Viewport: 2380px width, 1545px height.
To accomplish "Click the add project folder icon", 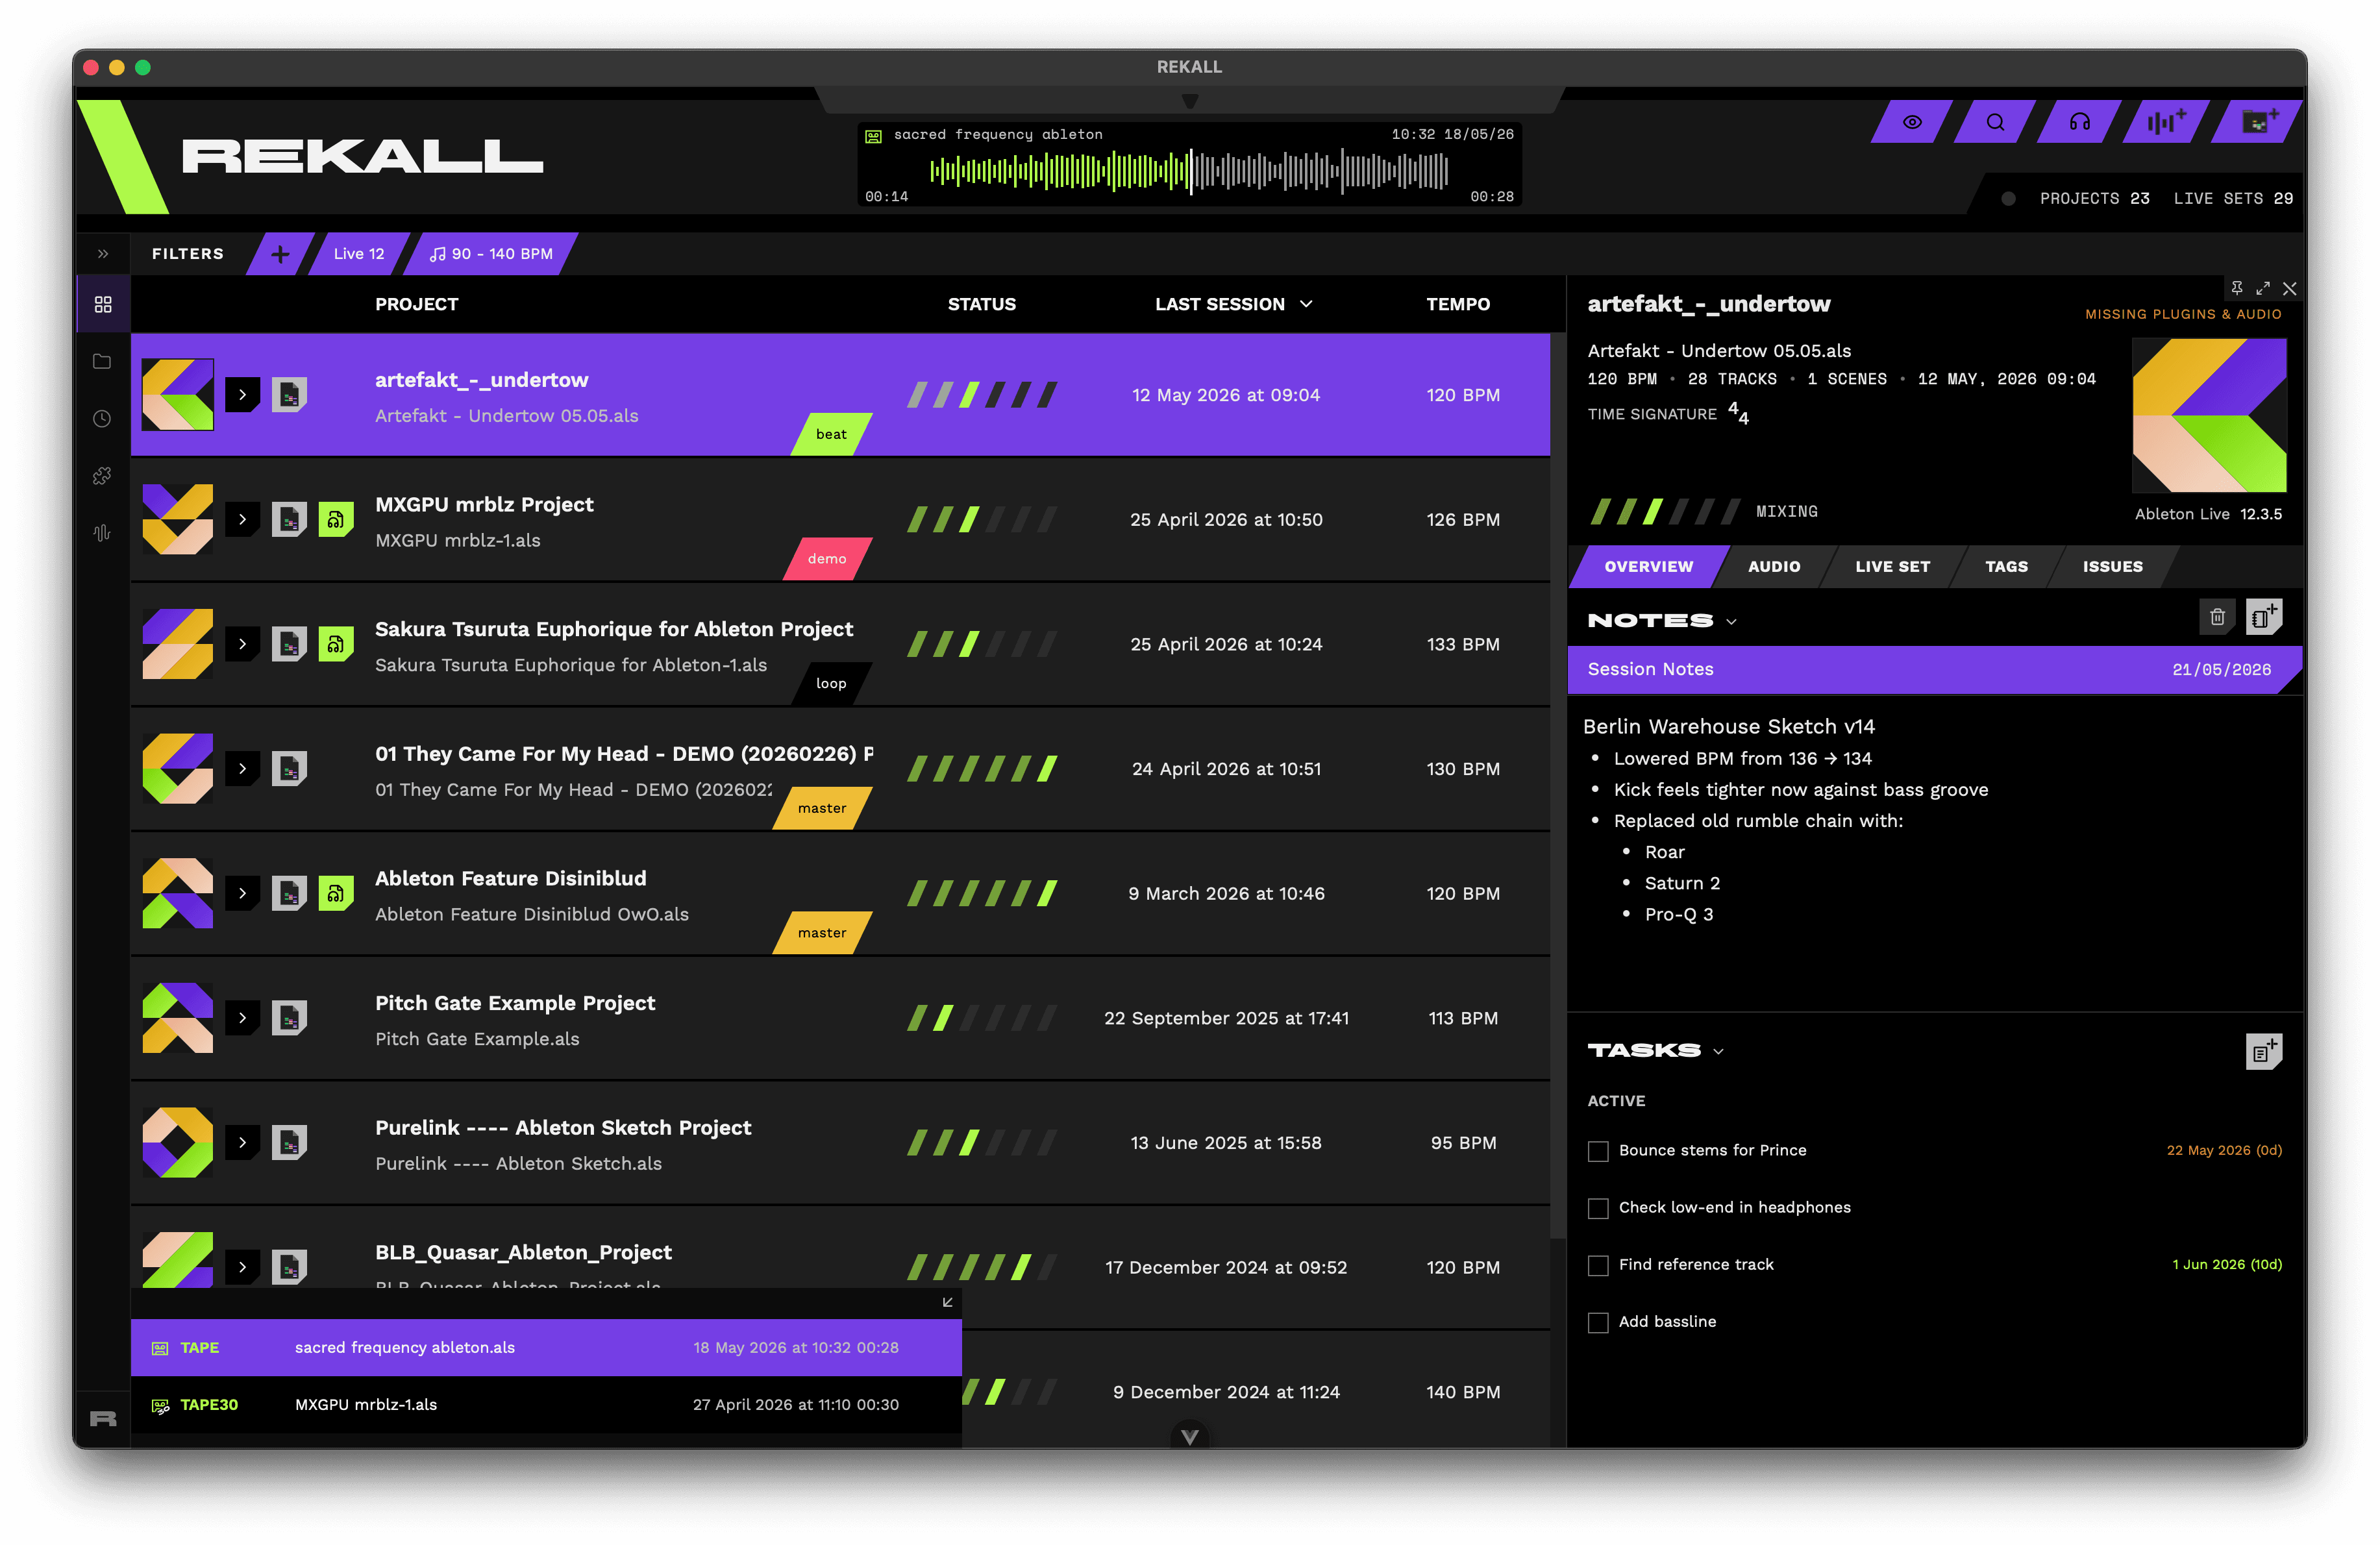I will click(x=2258, y=122).
